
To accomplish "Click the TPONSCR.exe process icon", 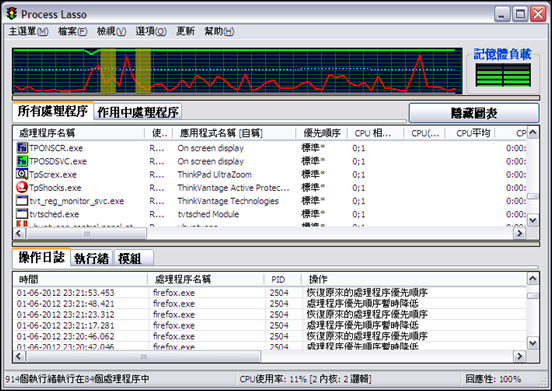I will [22, 147].
